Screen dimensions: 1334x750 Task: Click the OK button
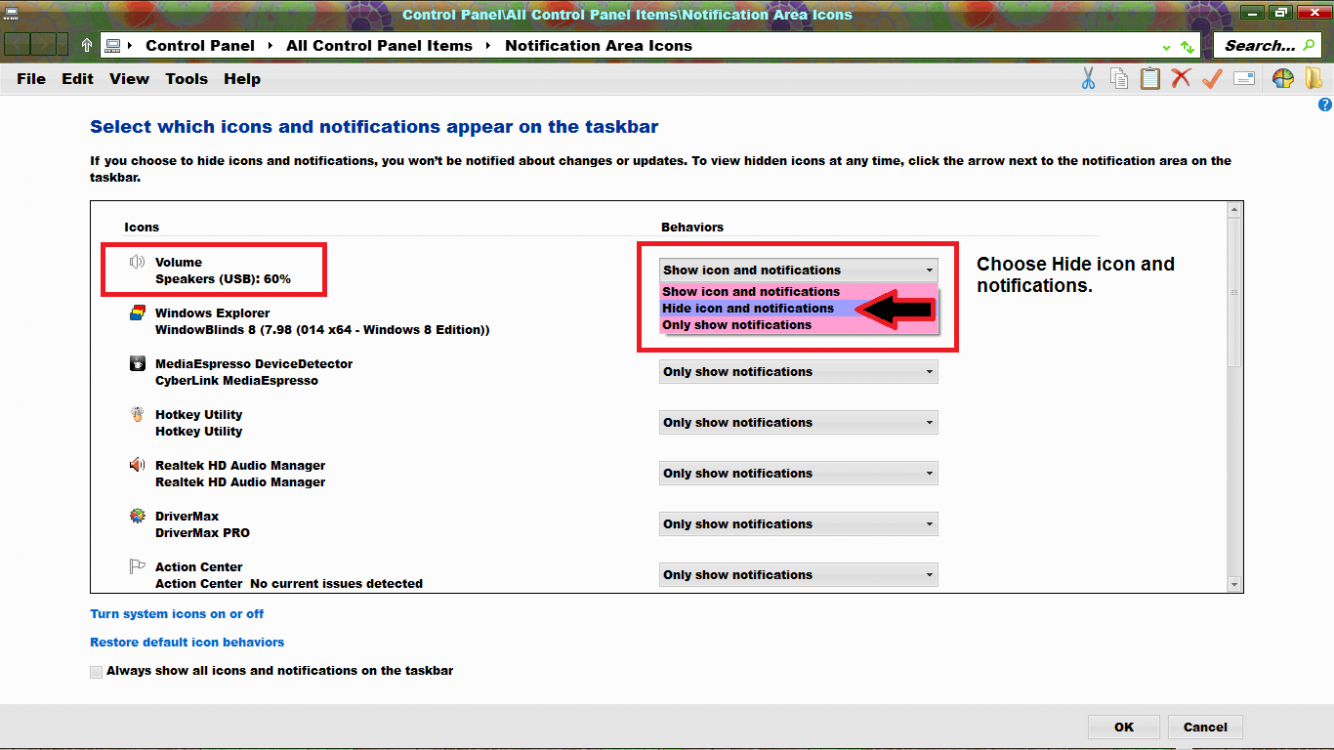(x=1124, y=727)
